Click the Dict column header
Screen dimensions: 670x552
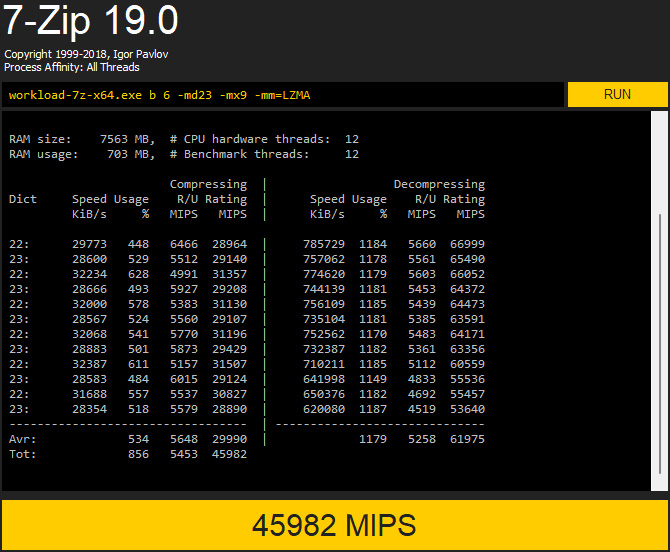(x=22, y=199)
